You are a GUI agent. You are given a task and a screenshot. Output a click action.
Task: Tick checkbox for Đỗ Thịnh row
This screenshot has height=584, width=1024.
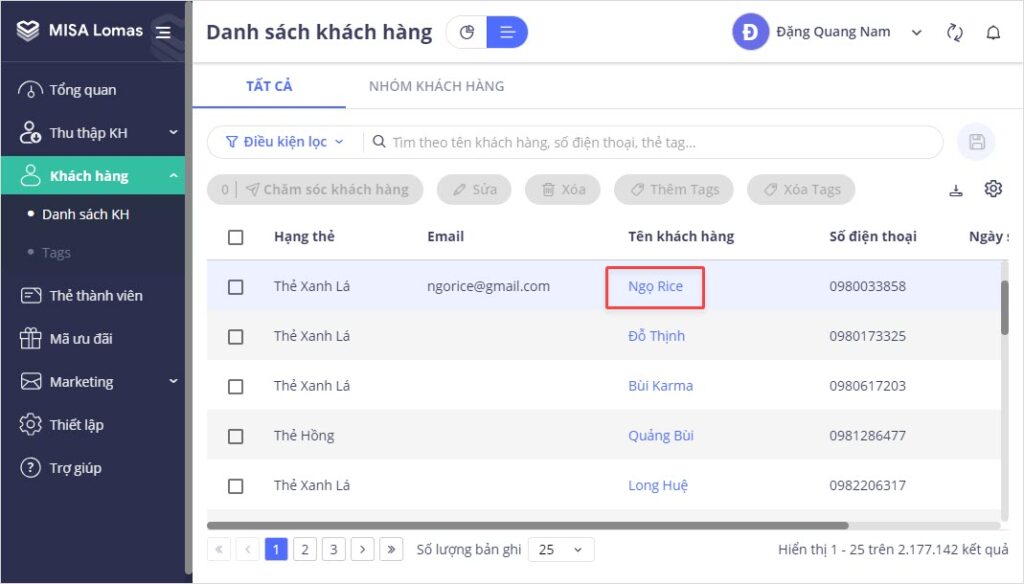236,336
